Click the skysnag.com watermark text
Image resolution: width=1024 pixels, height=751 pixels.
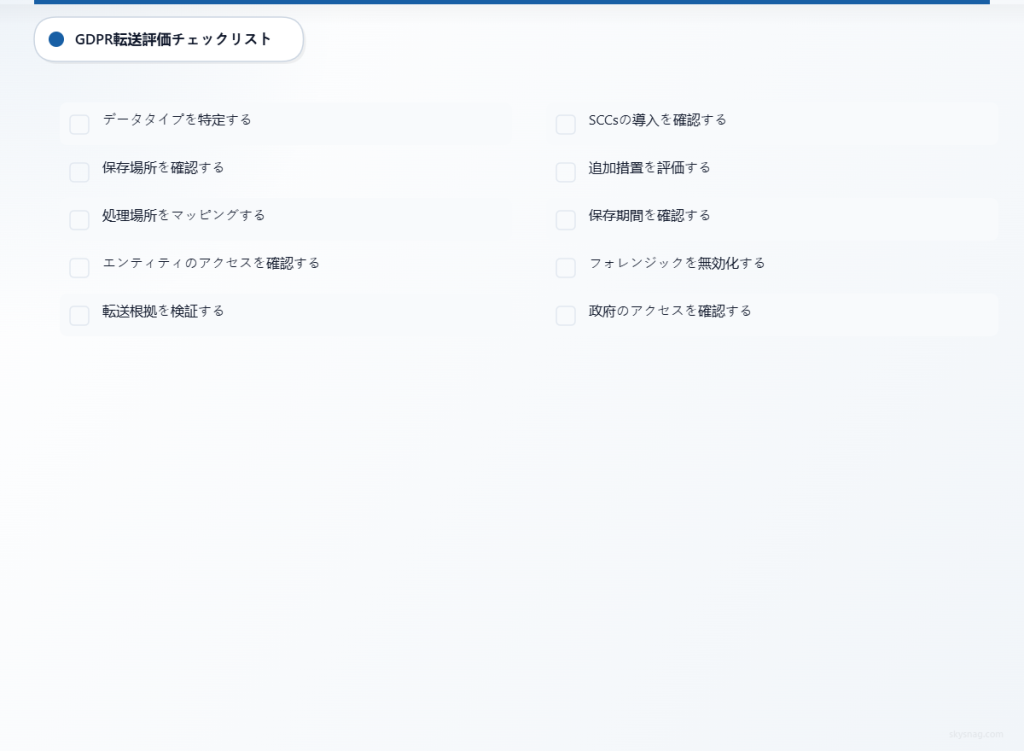(x=976, y=734)
